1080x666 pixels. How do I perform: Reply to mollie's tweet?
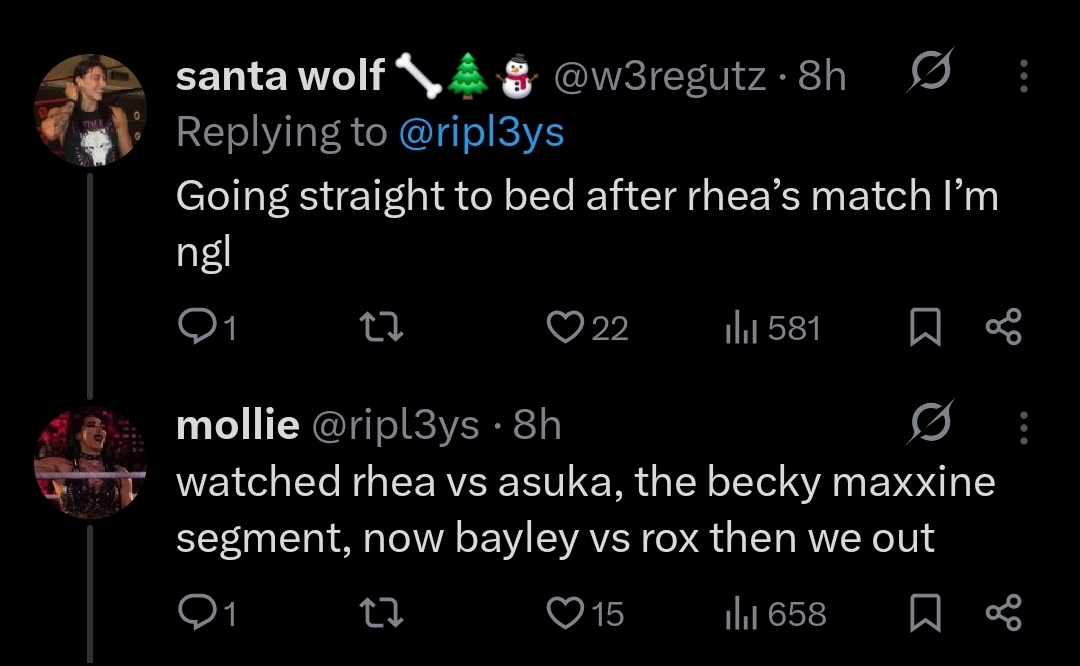tap(193, 613)
